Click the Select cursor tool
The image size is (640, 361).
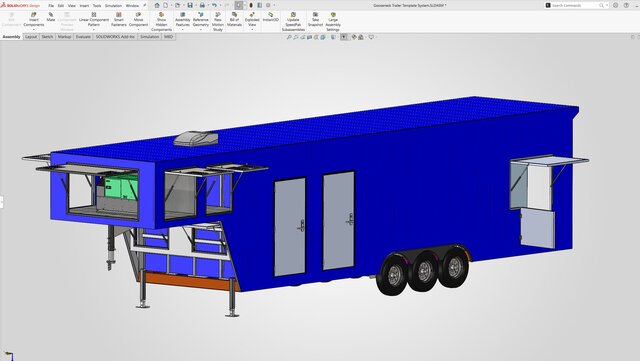pyautogui.click(x=239, y=5)
